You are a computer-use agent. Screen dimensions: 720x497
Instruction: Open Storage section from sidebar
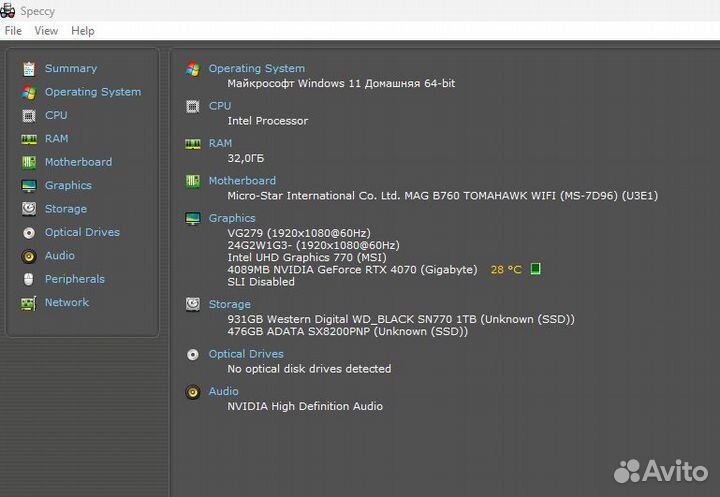click(66, 209)
